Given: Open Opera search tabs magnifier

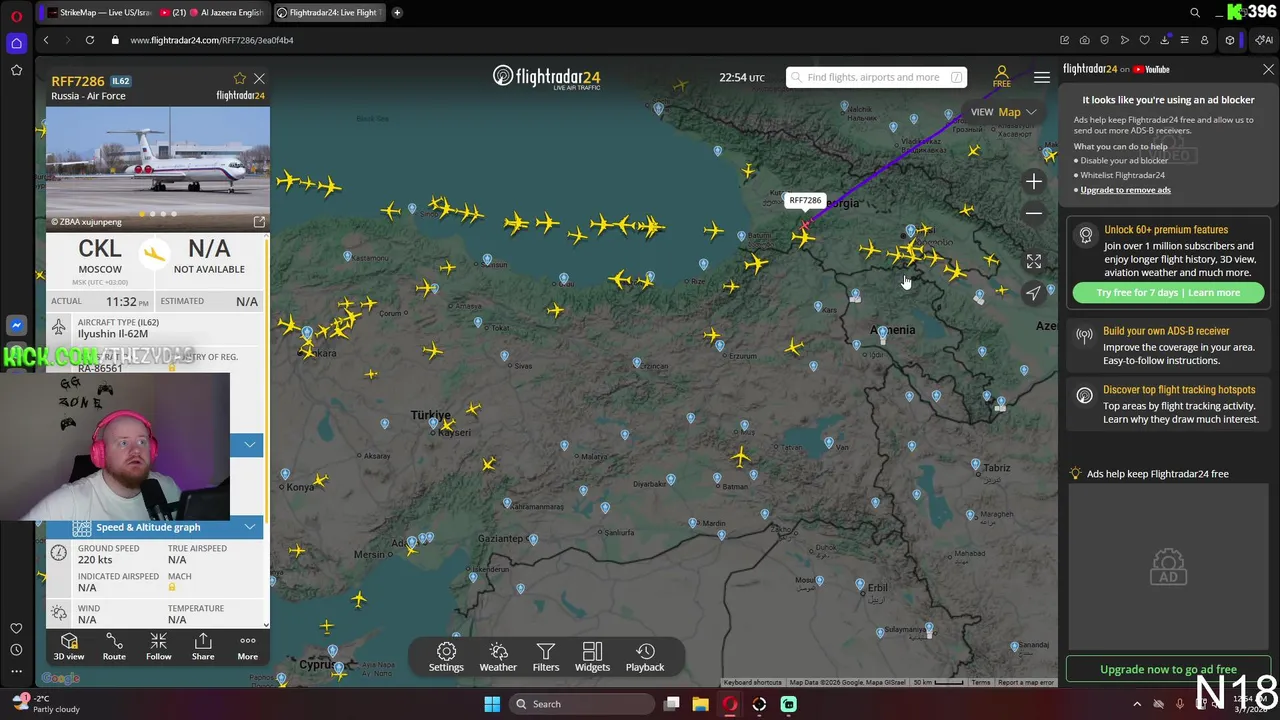Looking at the screenshot, I should (1195, 12).
